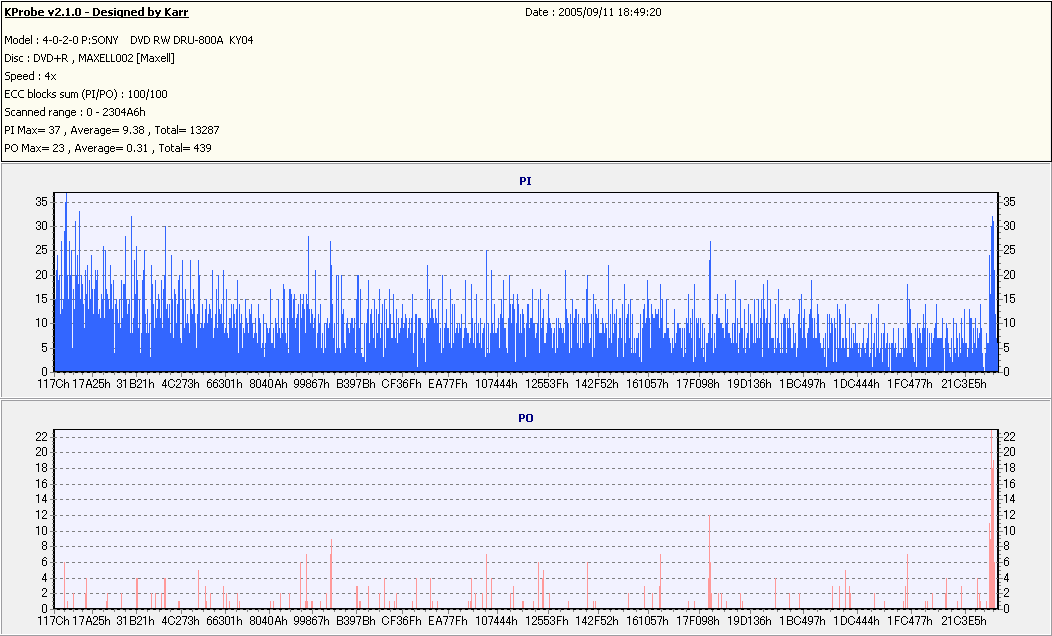Click the 99867h label on PI axis
Image resolution: width=1052 pixels, height=636 pixels.
pos(311,384)
